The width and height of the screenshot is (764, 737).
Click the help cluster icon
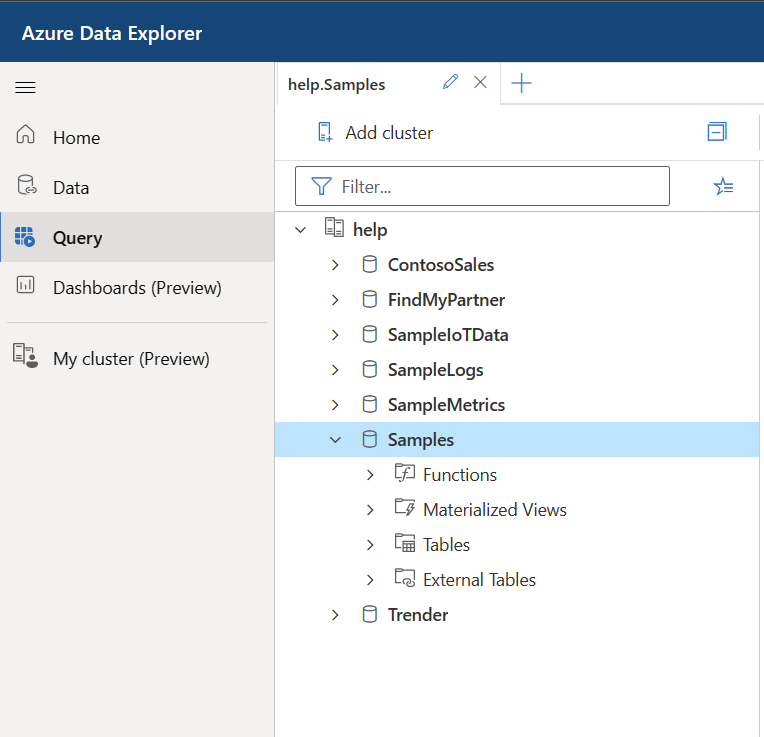(x=334, y=227)
